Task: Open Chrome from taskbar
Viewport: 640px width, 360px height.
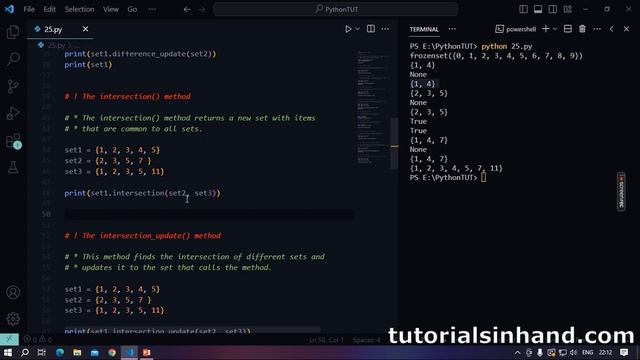Action: tap(112, 352)
